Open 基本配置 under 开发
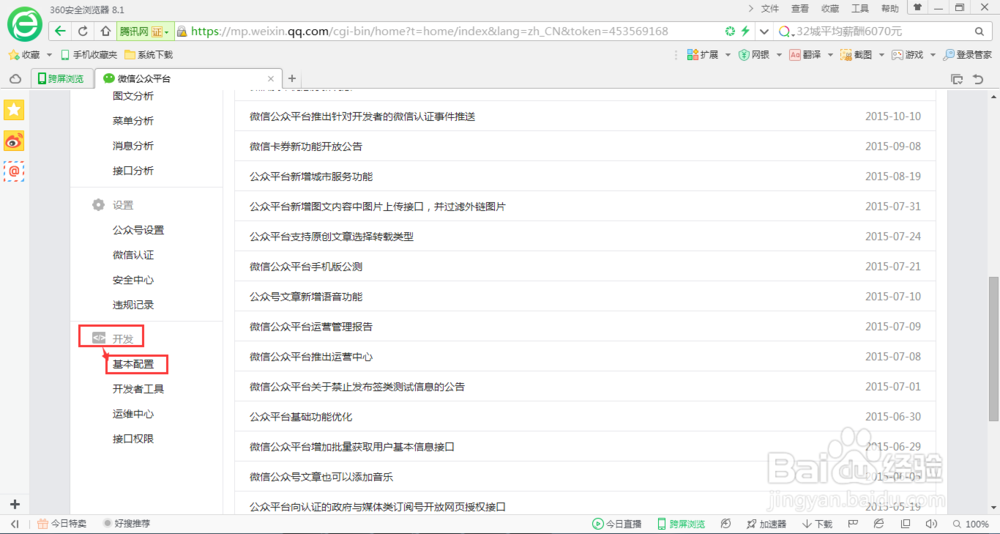This screenshot has height=534, width=1000. point(133,364)
